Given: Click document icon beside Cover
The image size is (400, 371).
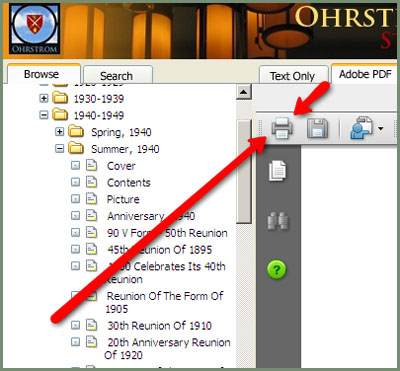Looking at the screenshot, I should click(91, 165).
